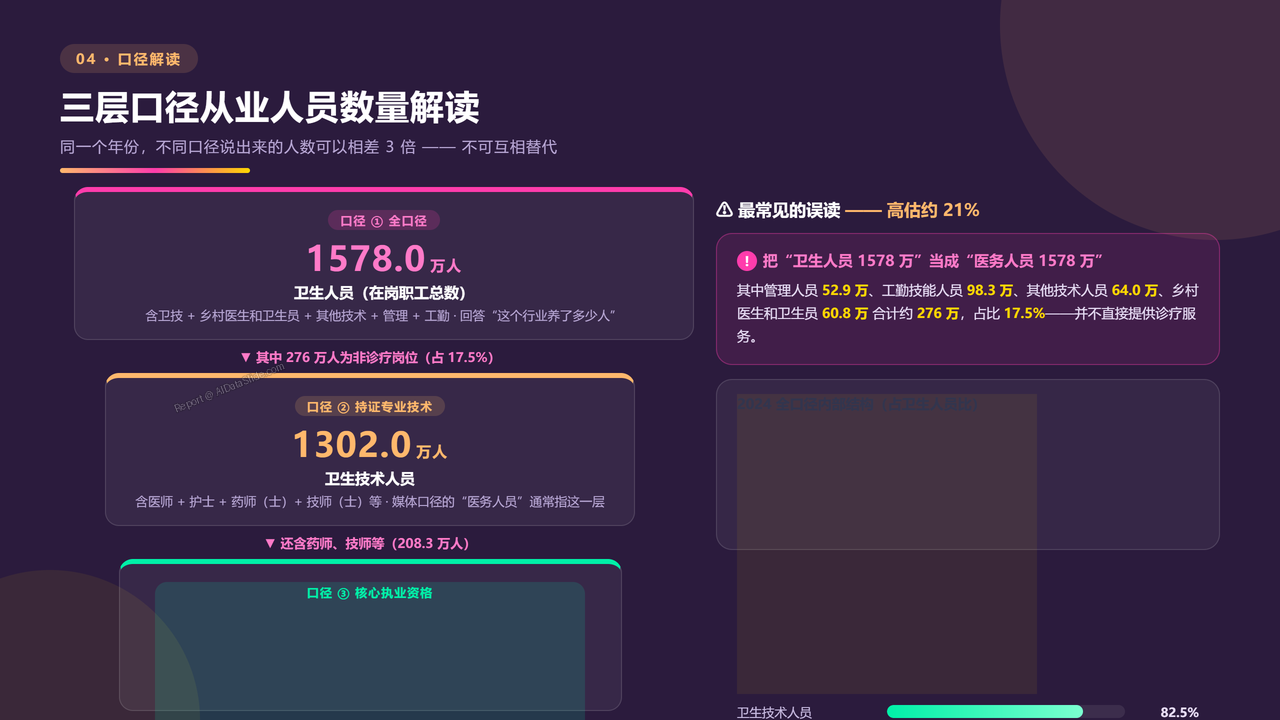The image size is (1280, 720).
Task: Click 卫生技术人员 heading in 口径 ② card
Action: (370, 479)
